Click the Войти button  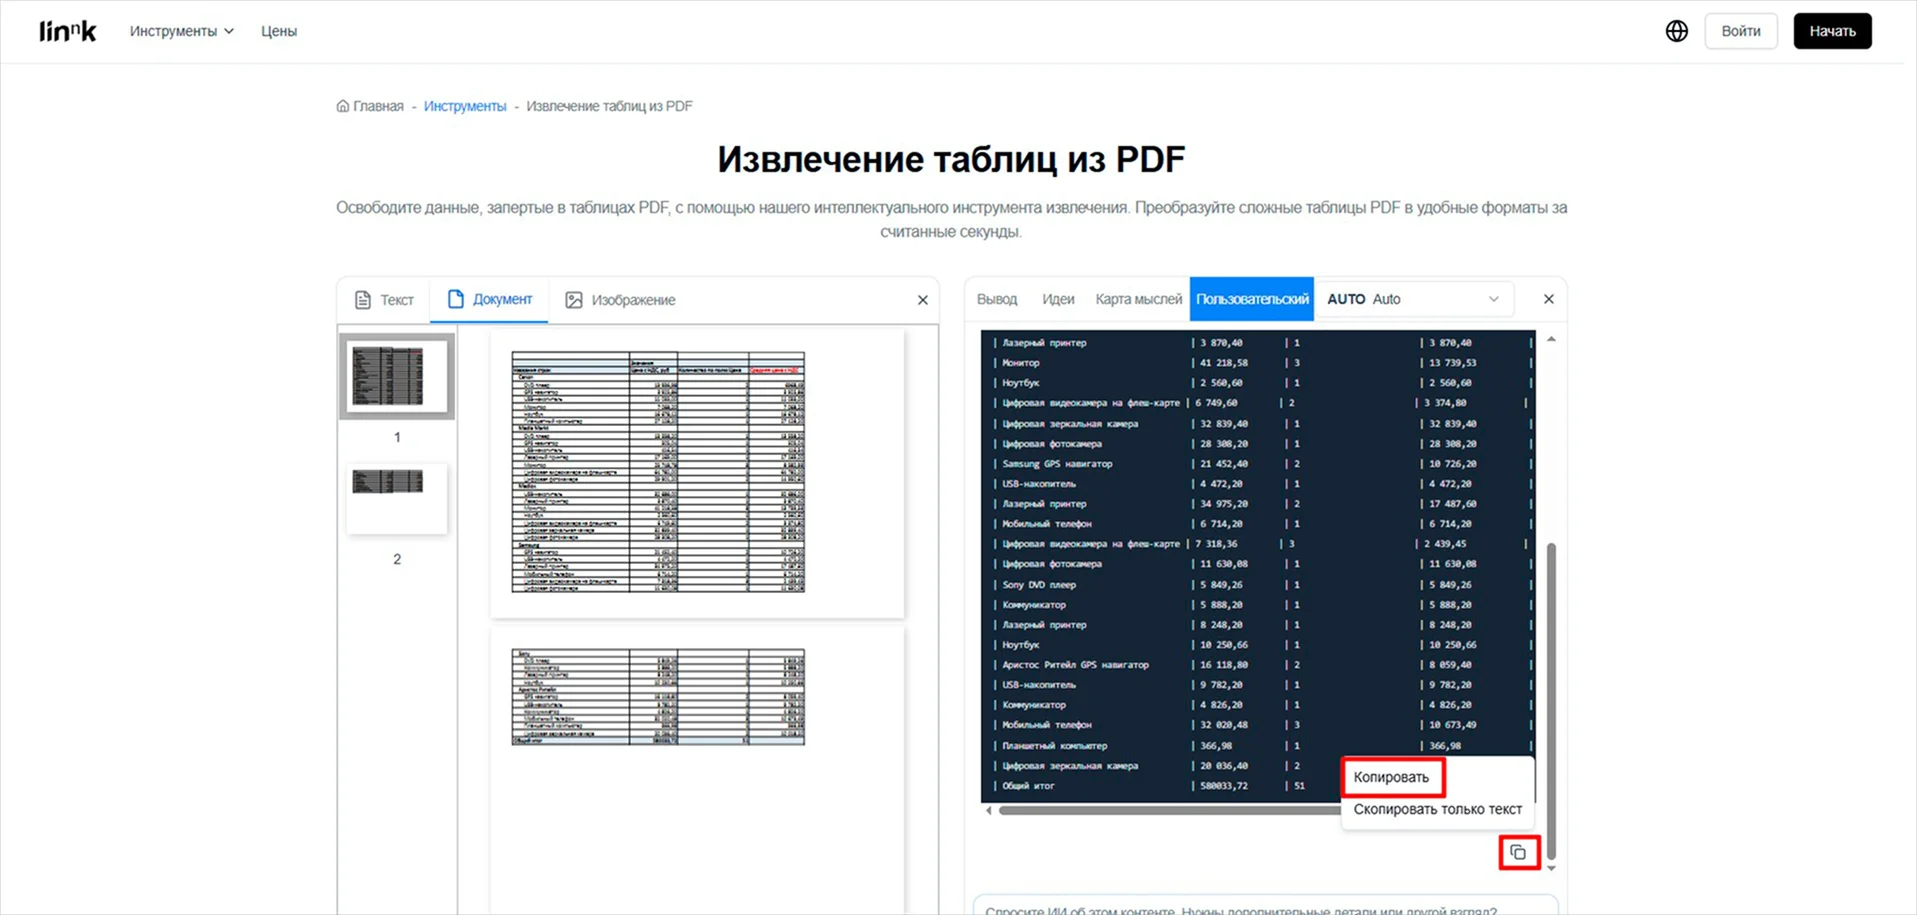[x=1740, y=31]
